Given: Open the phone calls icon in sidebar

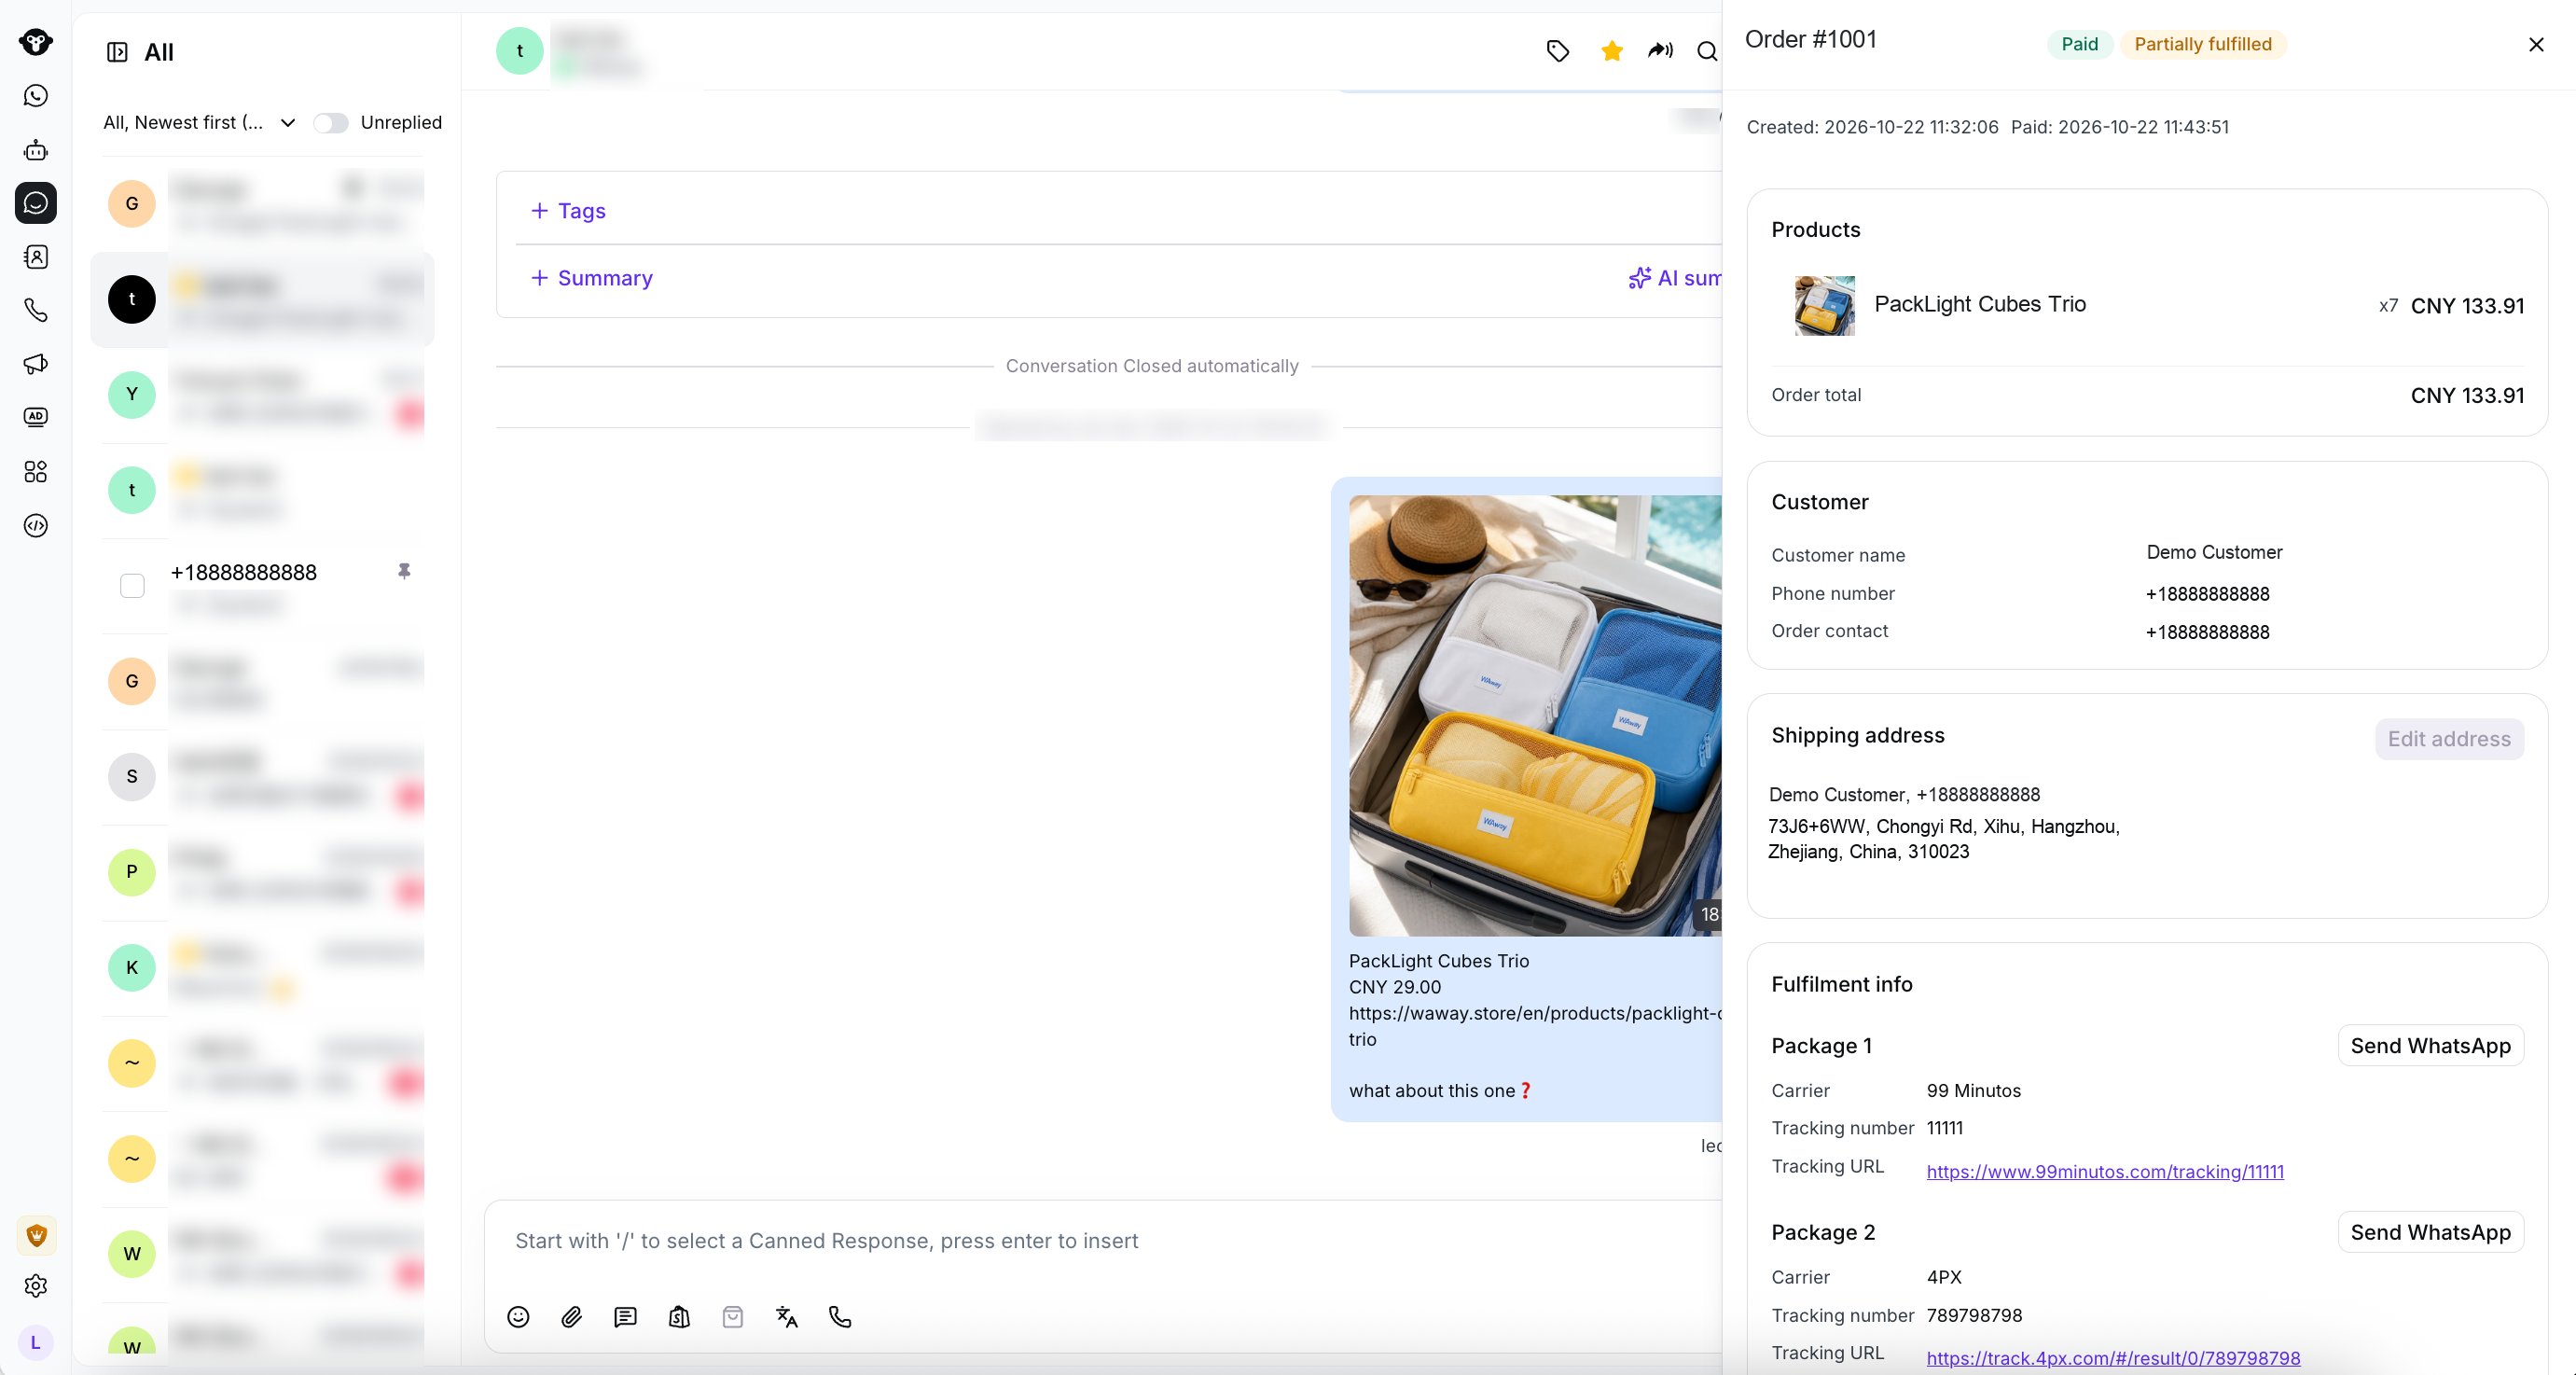Looking at the screenshot, I should [x=36, y=311].
